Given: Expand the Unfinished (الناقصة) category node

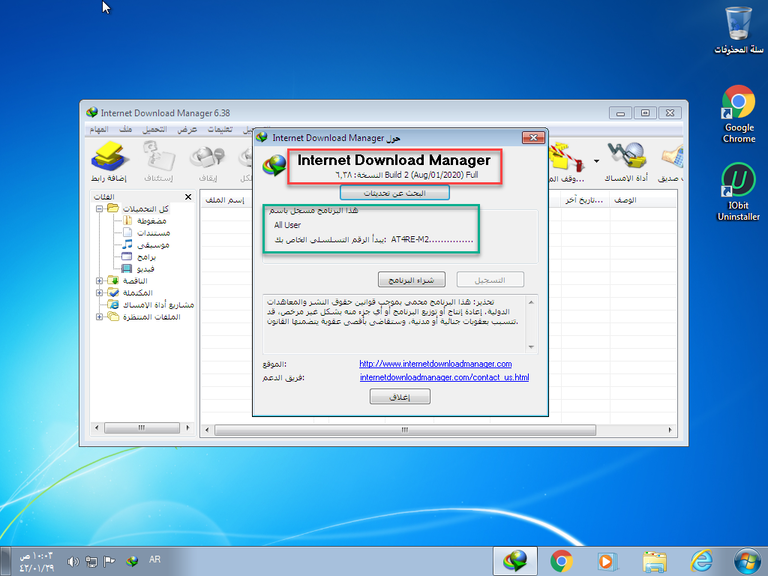Looking at the screenshot, I should (x=99, y=281).
